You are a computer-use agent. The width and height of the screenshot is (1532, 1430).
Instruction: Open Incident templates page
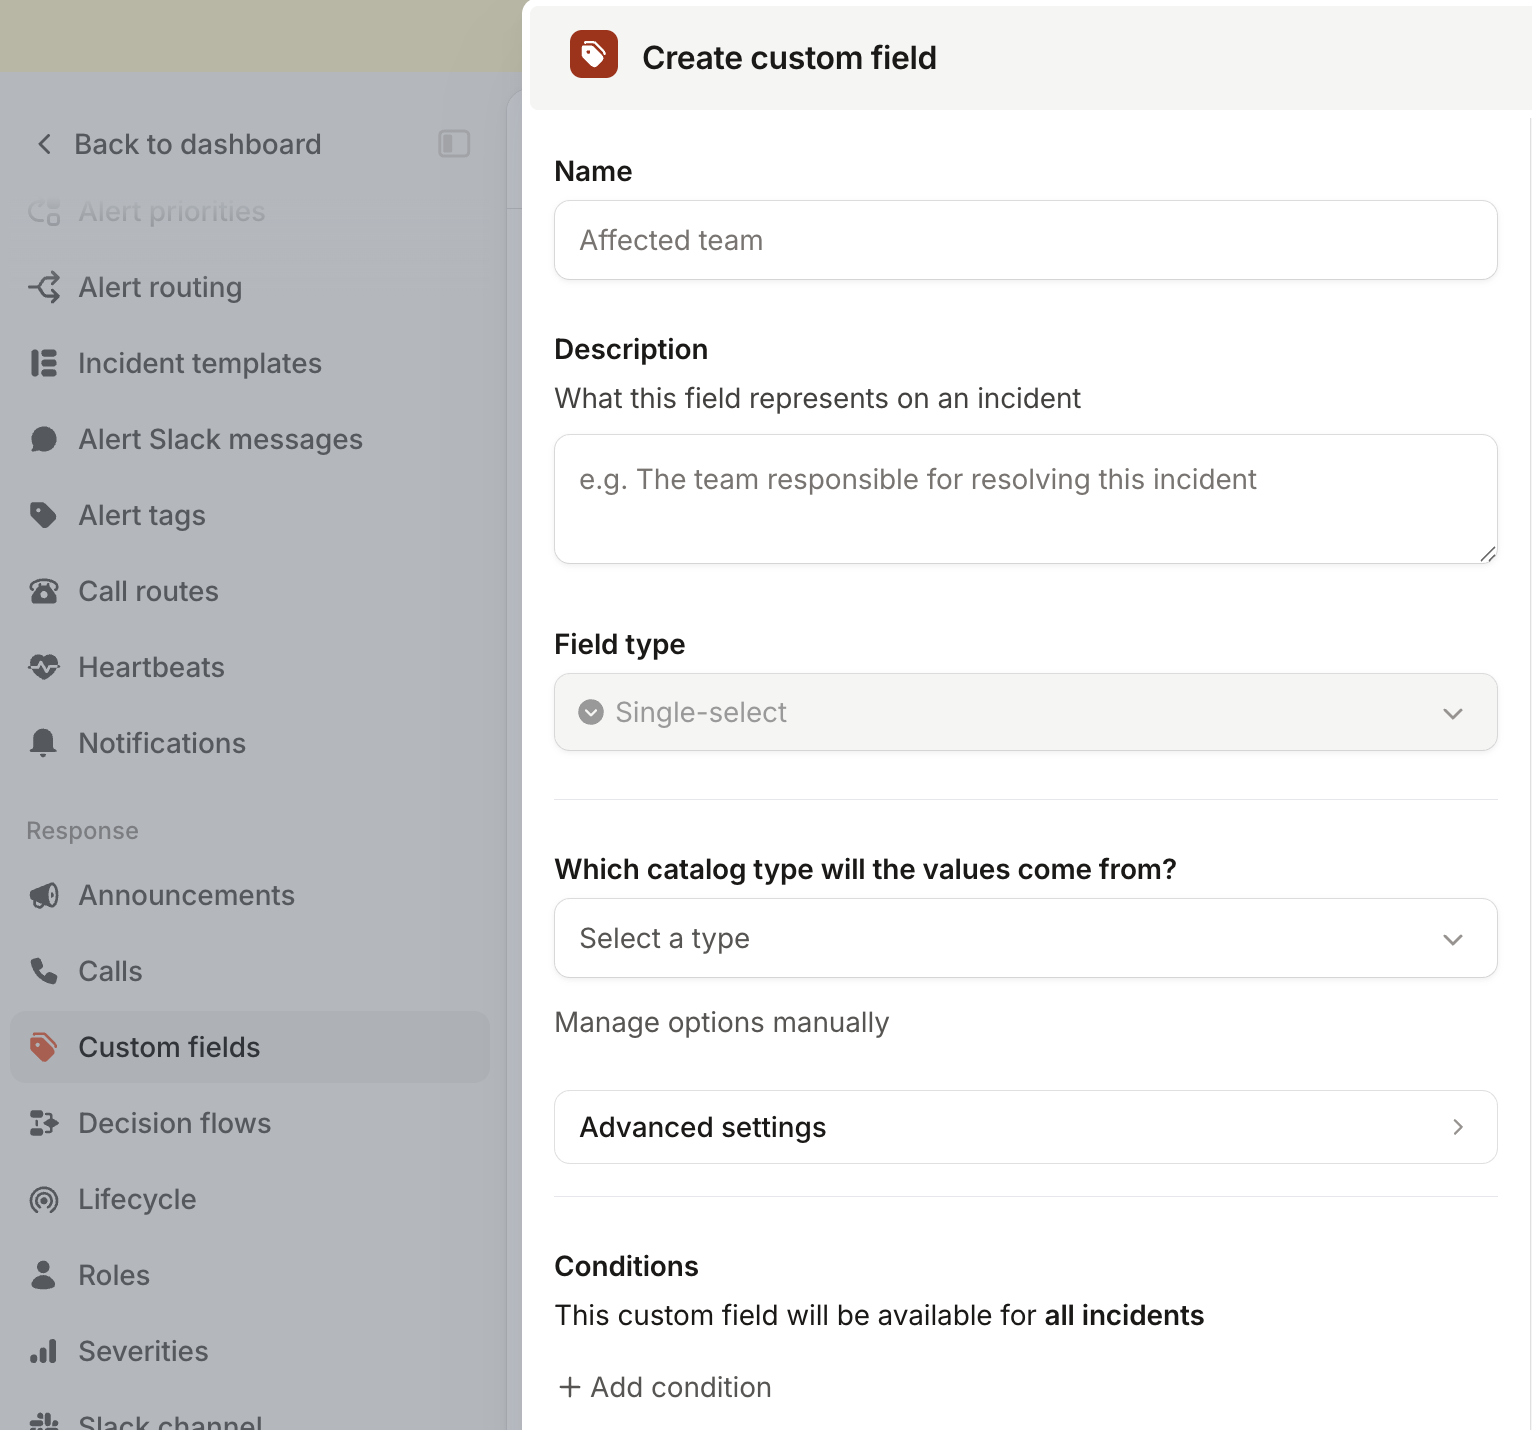(x=250, y=363)
